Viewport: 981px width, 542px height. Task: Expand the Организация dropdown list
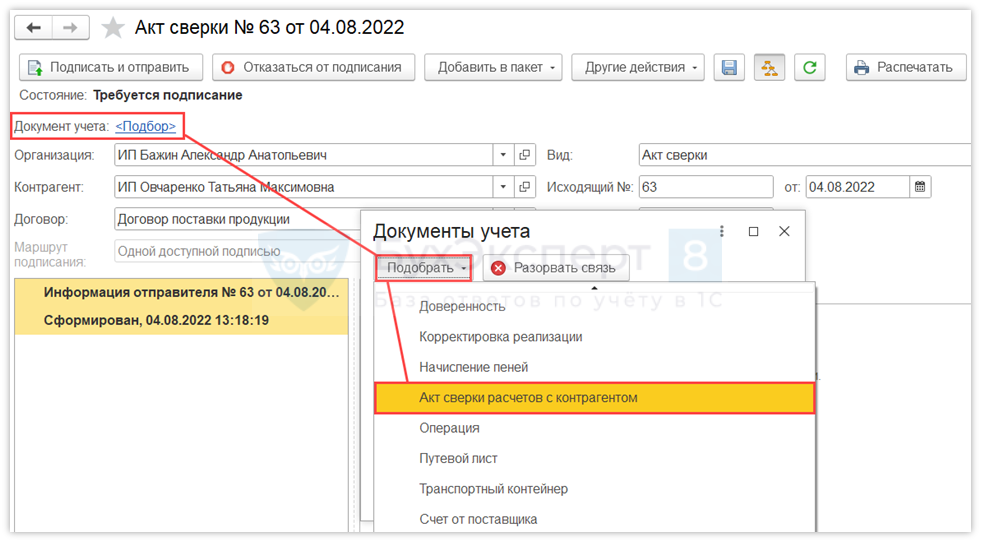503,156
